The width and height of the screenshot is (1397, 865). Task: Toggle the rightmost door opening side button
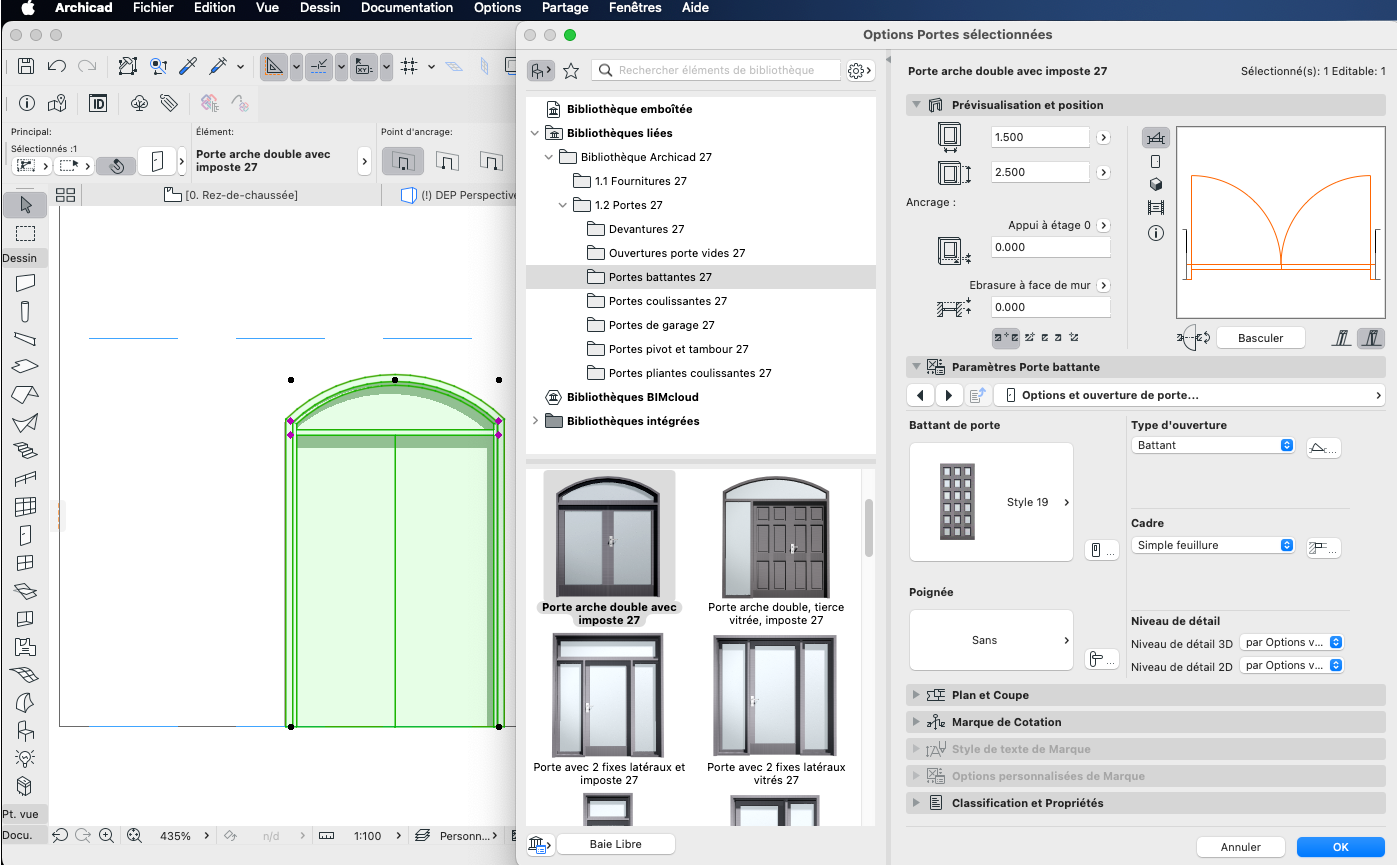point(1371,338)
